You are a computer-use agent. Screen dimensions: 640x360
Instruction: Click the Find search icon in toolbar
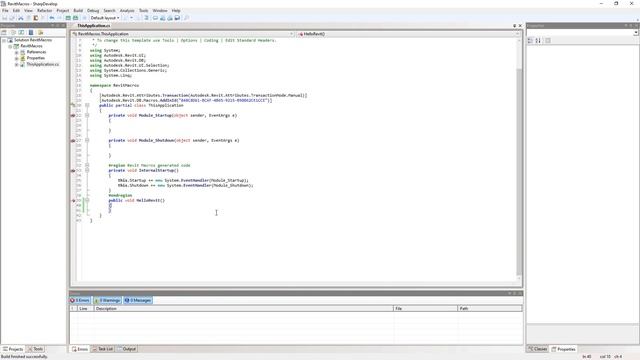coord(187,18)
